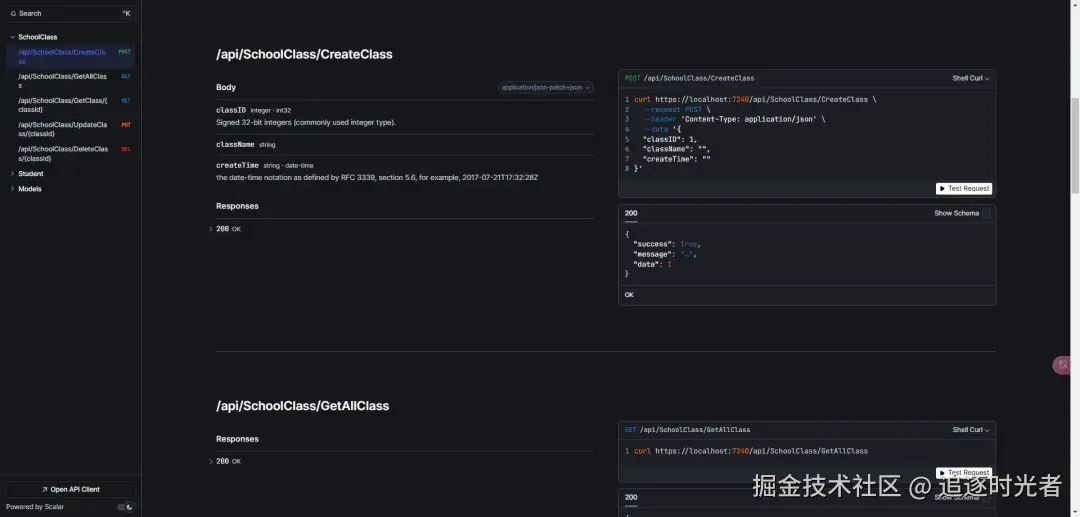Open /api/SchoolClass/GetClass/{classId} in the sidebar

click(62, 105)
